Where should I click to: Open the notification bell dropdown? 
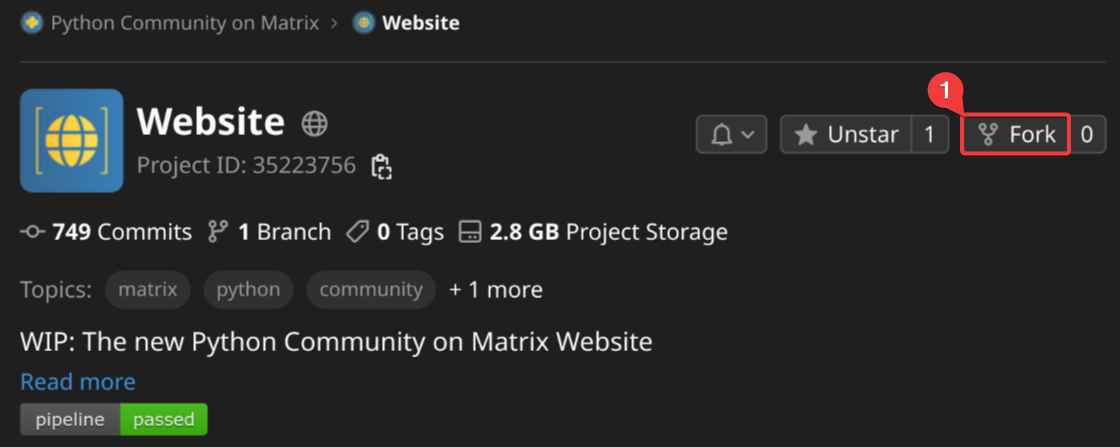coord(732,134)
